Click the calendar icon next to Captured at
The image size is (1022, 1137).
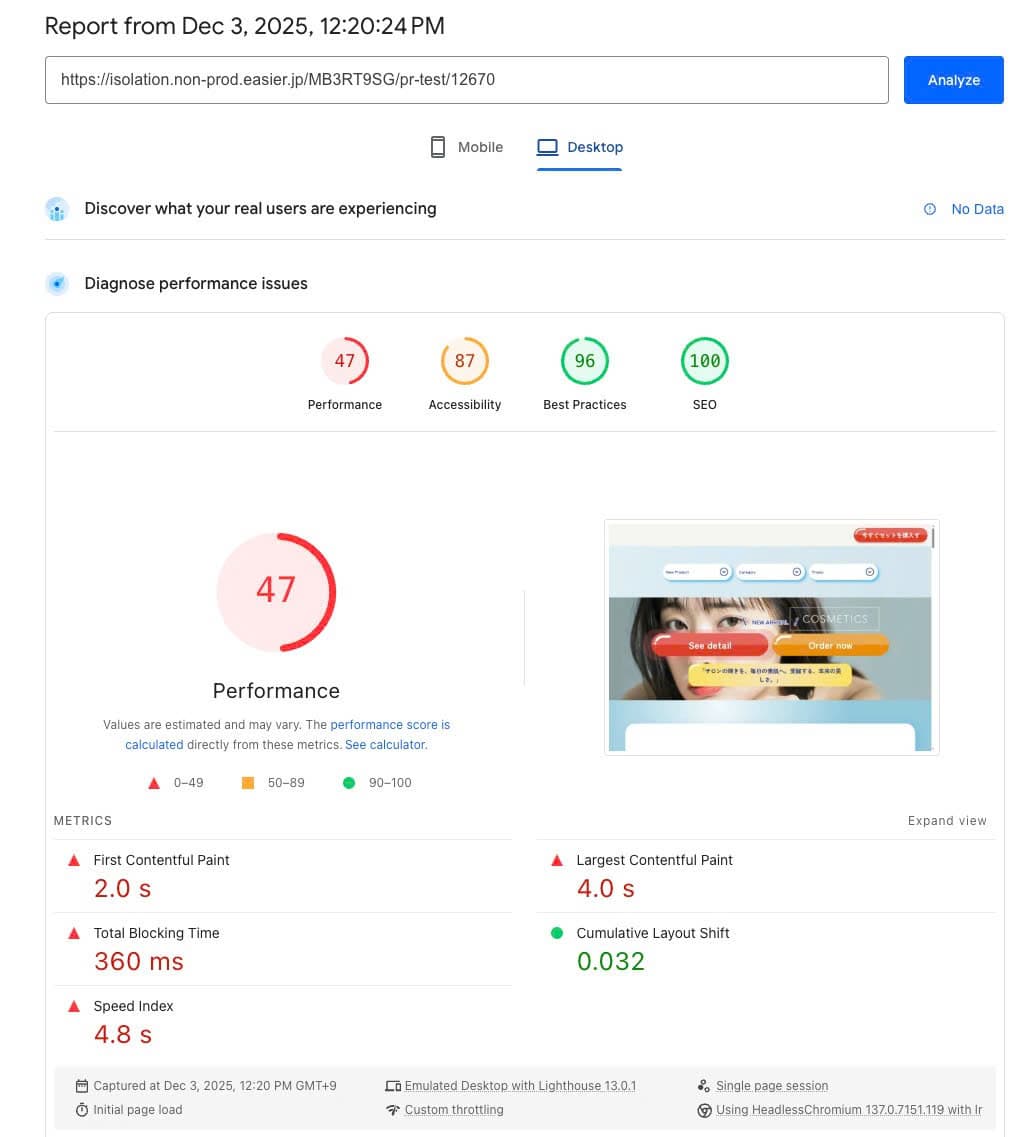[x=81, y=1085]
